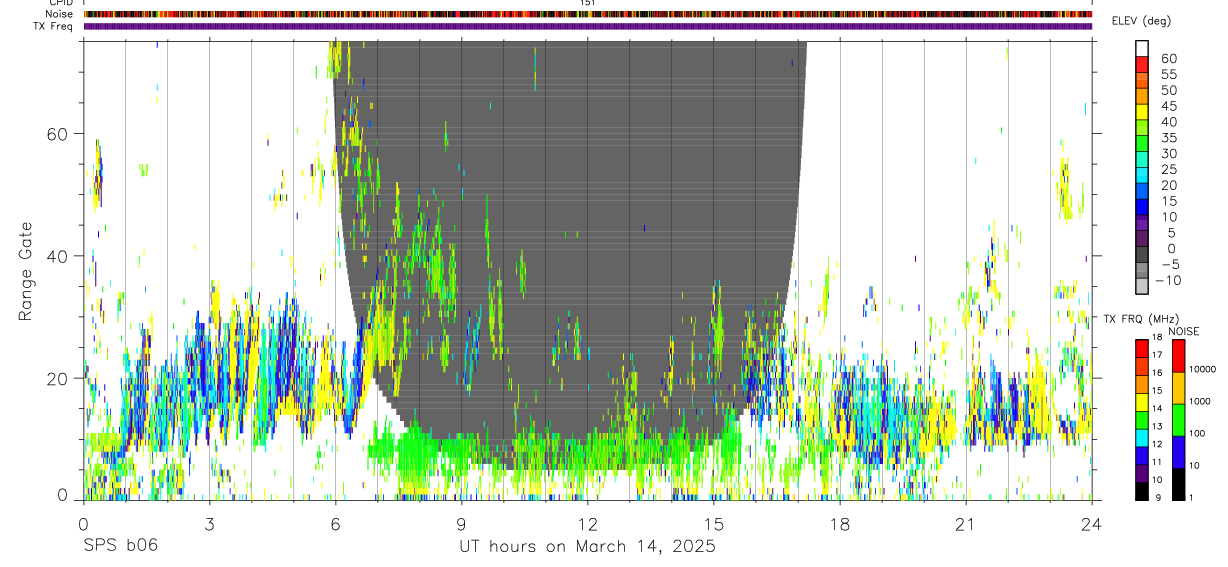Click the red 18 MHz TX frequency swatch

(1141, 347)
